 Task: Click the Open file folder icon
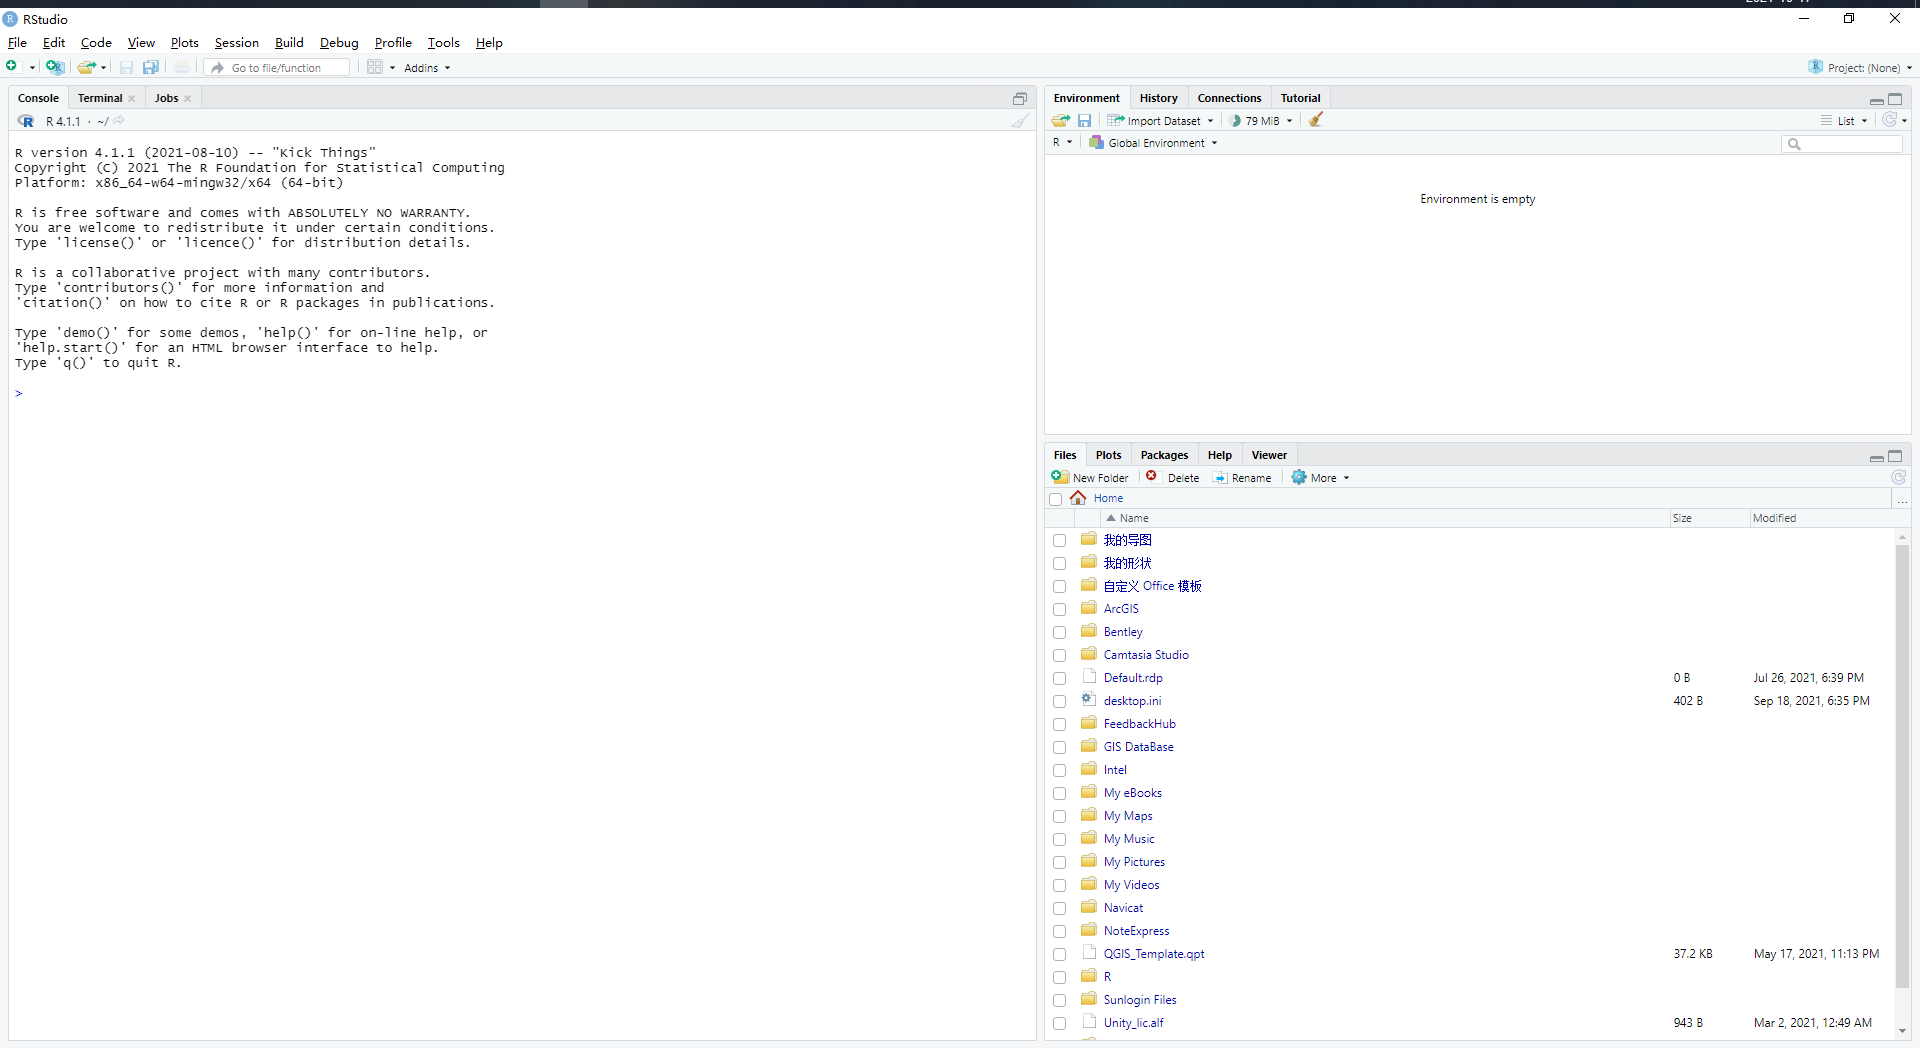tap(87, 67)
